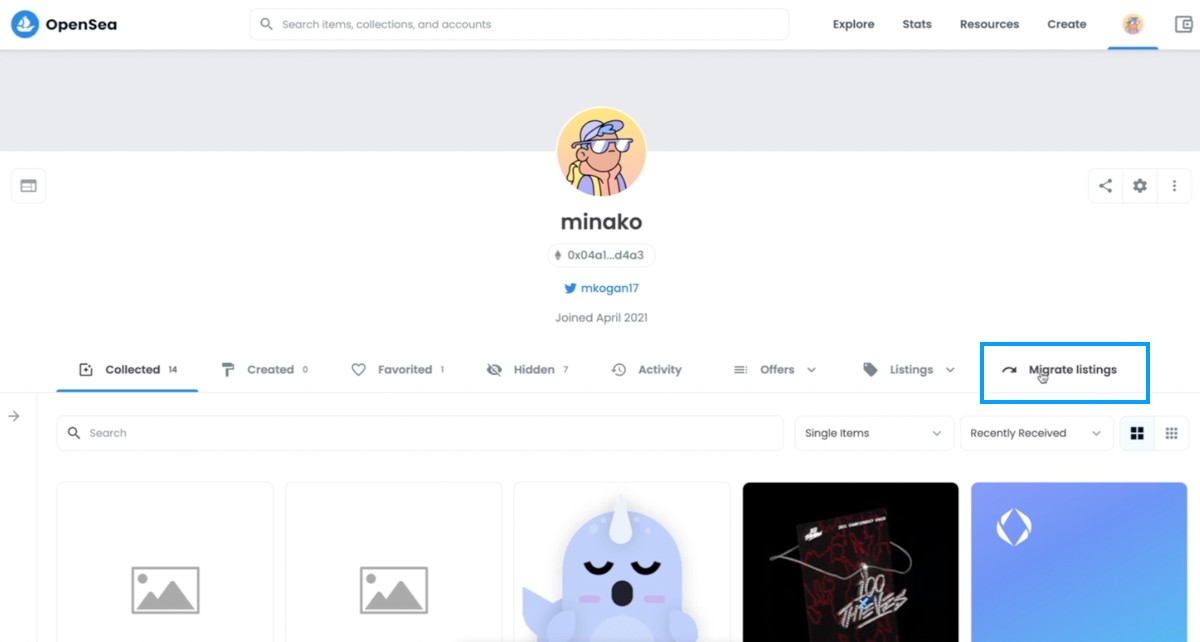
Task: Switch to the Activity tab
Action: tap(646, 369)
